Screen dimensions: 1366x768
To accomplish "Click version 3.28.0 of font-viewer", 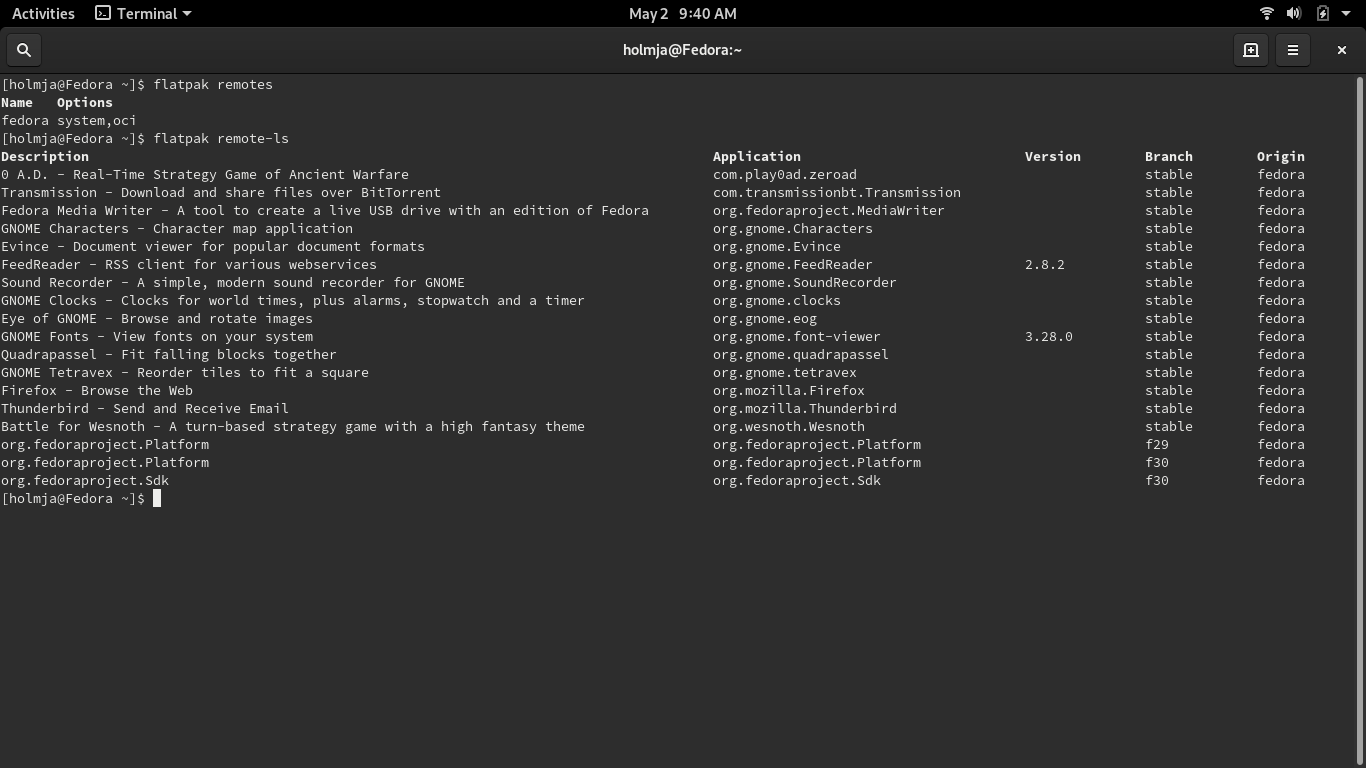I will (1049, 336).
